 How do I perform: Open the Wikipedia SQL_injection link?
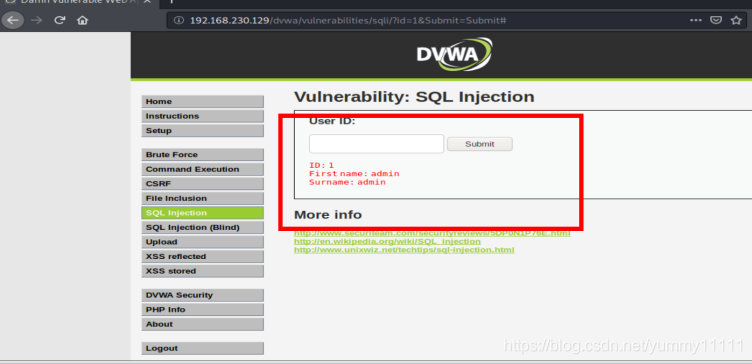(x=387, y=242)
